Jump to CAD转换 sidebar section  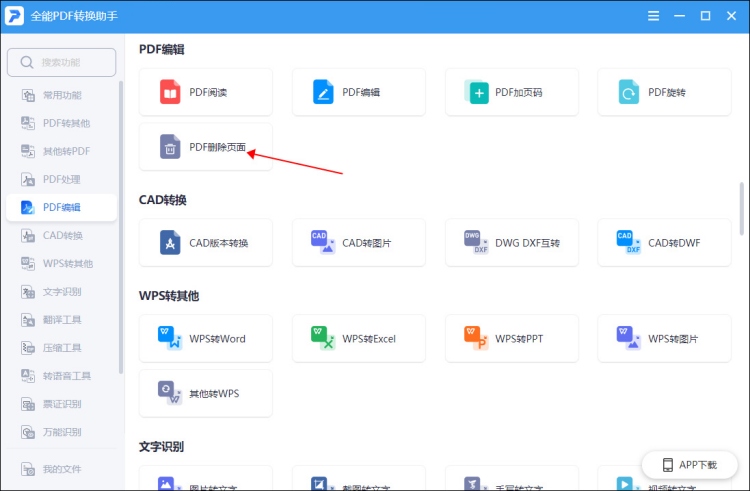[61, 235]
